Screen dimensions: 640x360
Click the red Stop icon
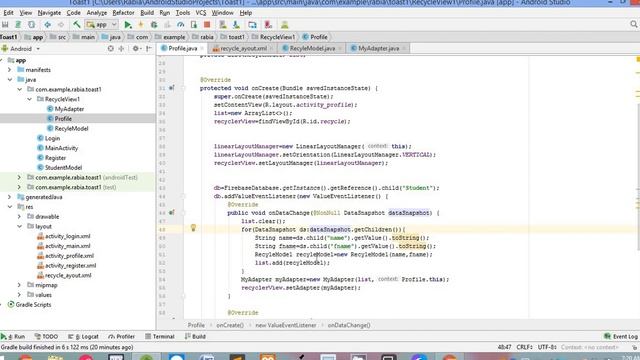[x=207, y=25]
